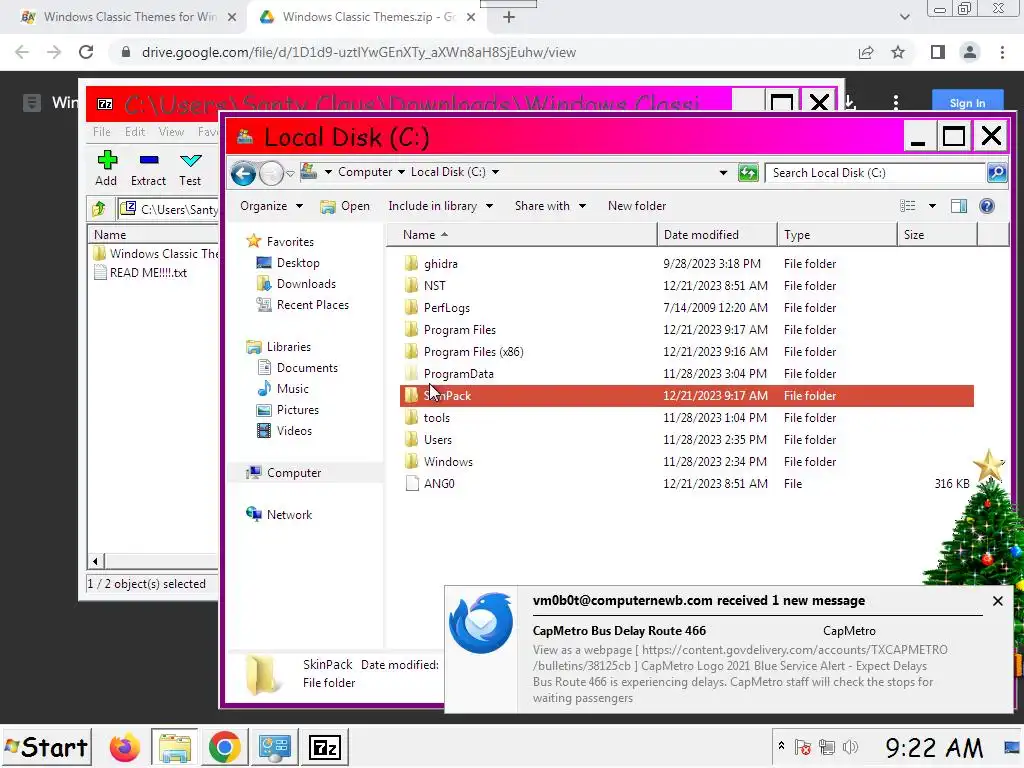Screen dimensions: 1024x768
Task: Open the view options dropdown arrow
Action: [932, 206]
